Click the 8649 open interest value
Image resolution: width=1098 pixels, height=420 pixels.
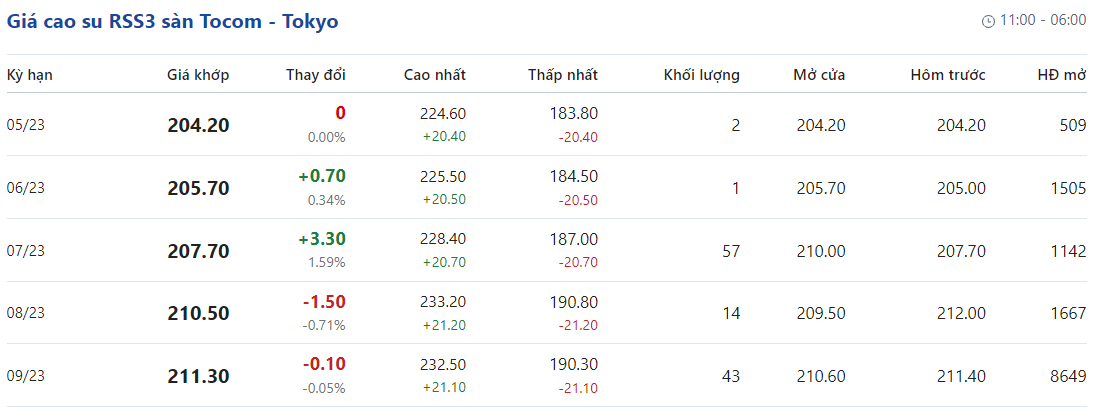click(1067, 376)
